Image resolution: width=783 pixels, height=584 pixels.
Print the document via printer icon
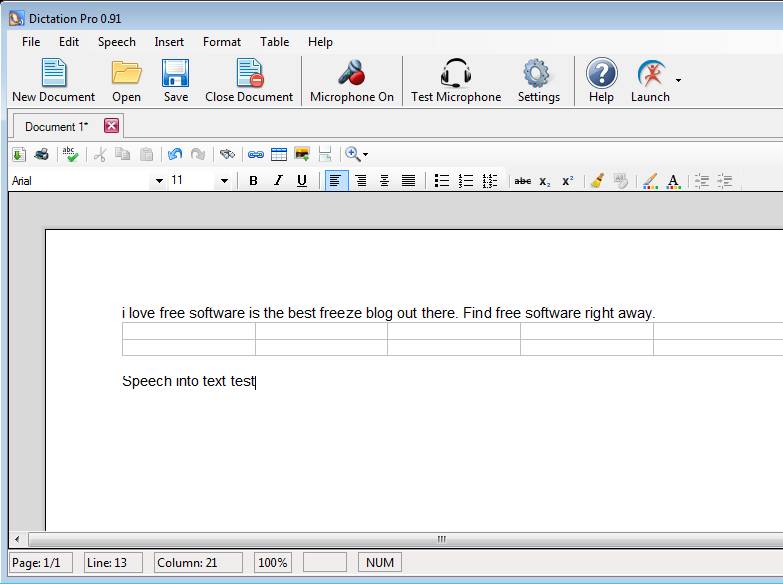pyautogui.click(x=41, y=154)
